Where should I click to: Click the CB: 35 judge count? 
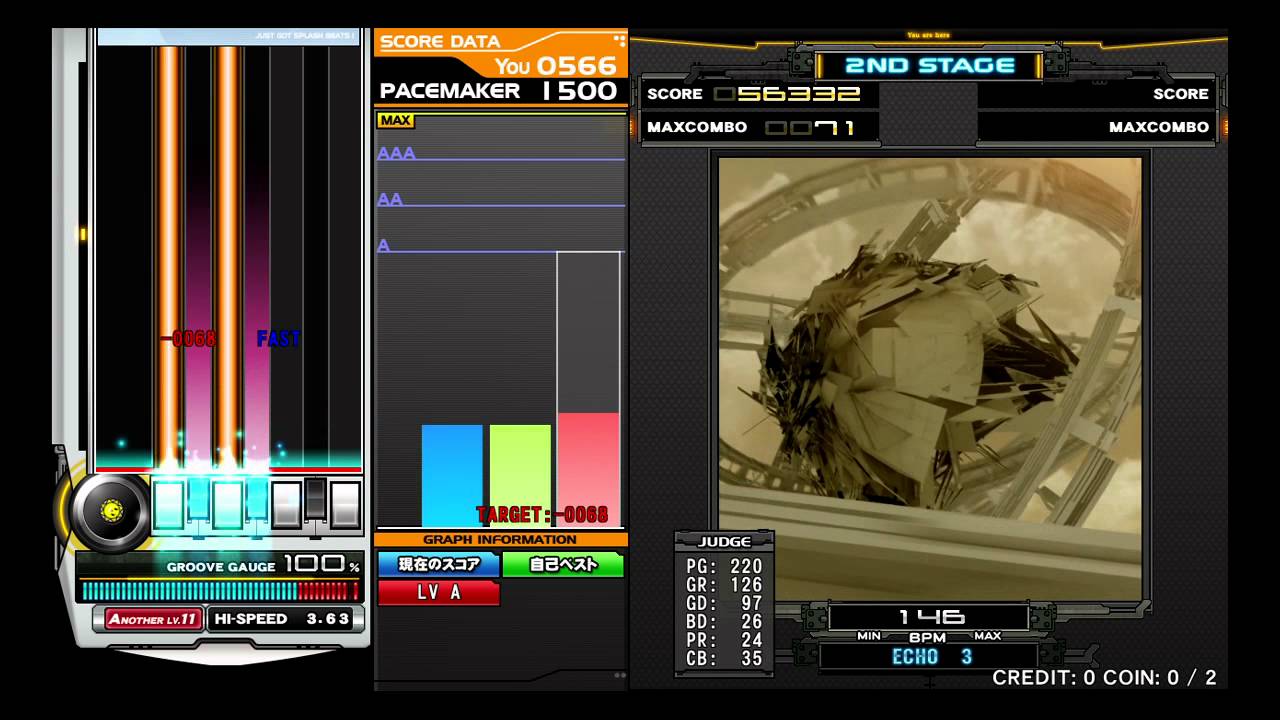click(x=724, y=659)
